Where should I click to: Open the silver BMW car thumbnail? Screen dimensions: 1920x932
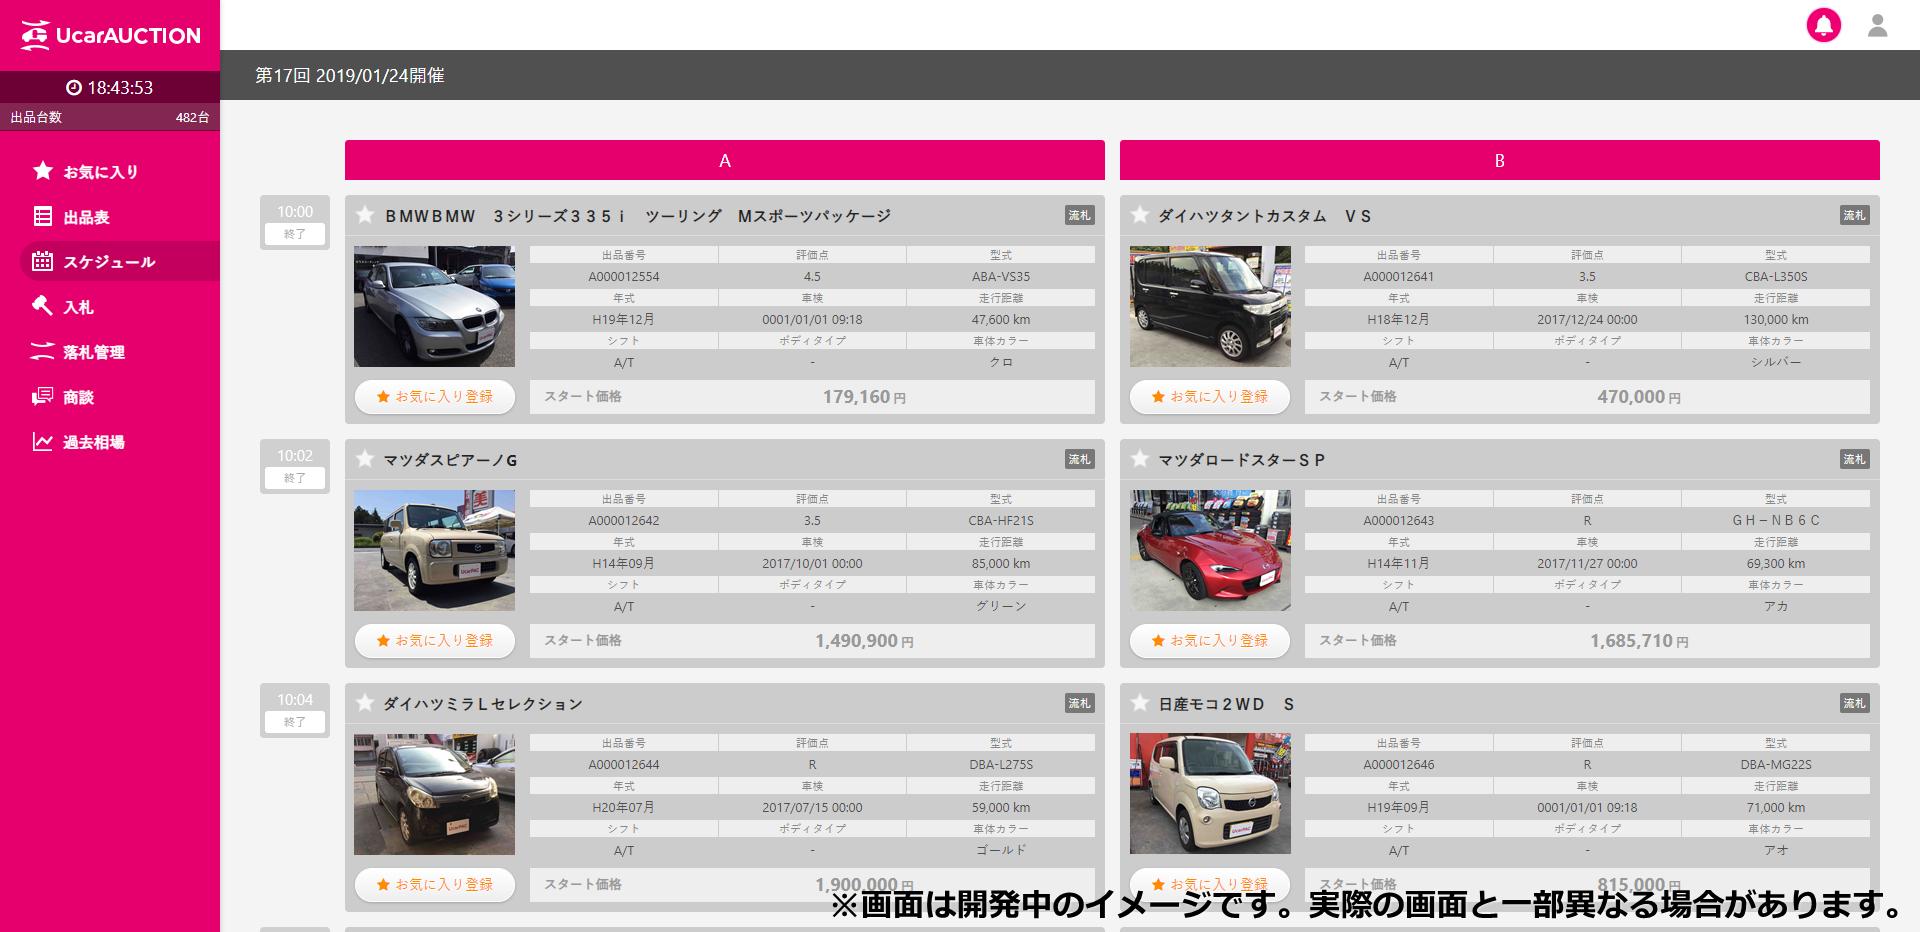point(435,306)
